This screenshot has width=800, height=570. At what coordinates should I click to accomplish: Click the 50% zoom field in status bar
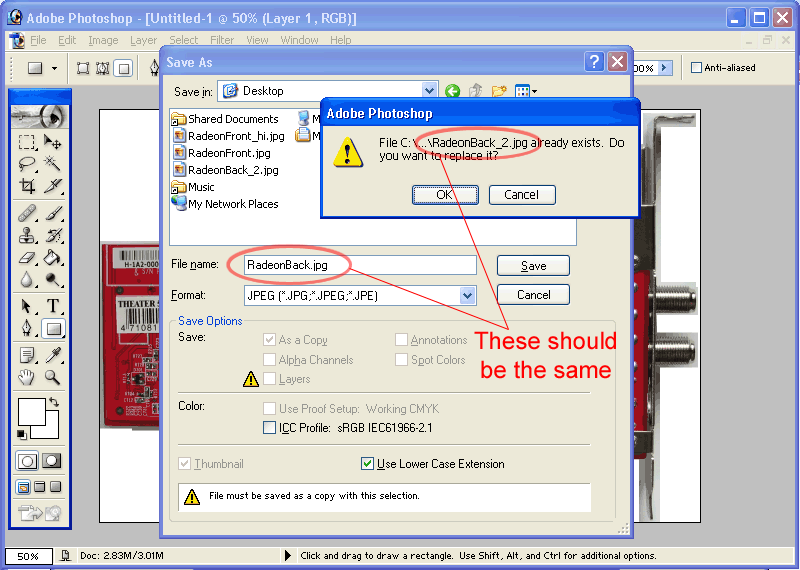point(29,556)
